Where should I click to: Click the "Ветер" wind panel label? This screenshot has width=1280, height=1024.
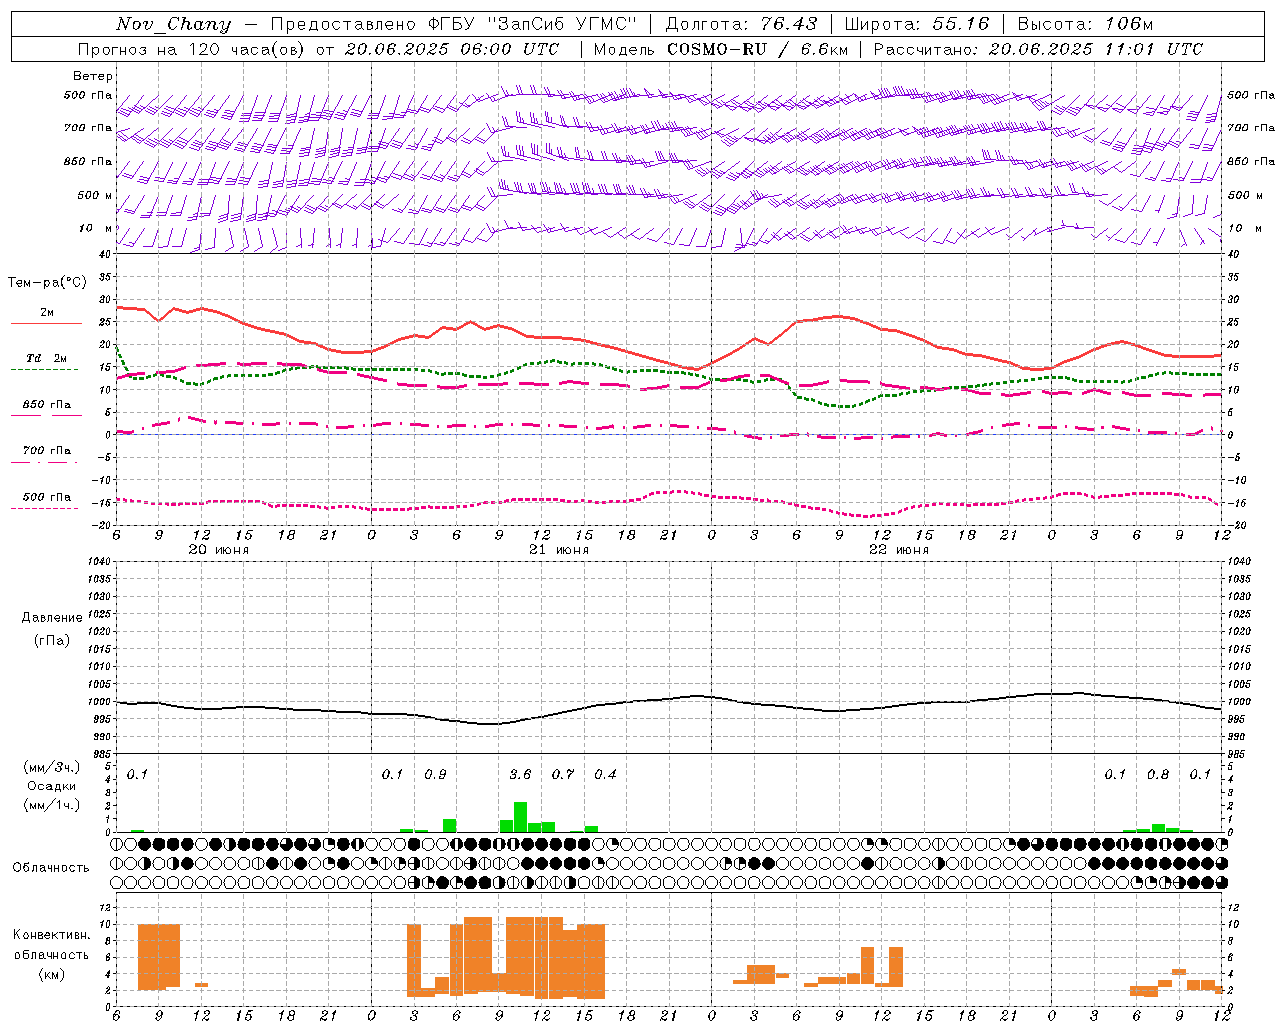pos(92,76)
